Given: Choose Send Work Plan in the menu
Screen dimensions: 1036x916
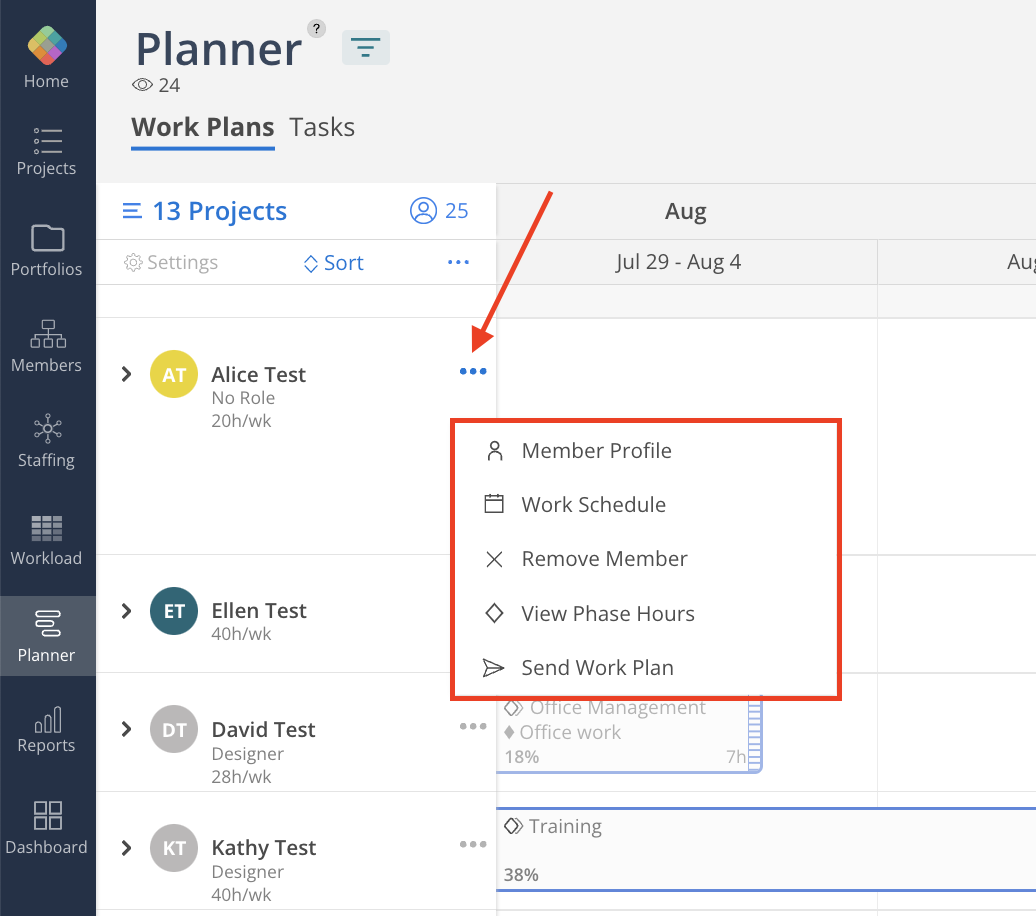Looking at the screenshot, I should [x=596, y=668].
